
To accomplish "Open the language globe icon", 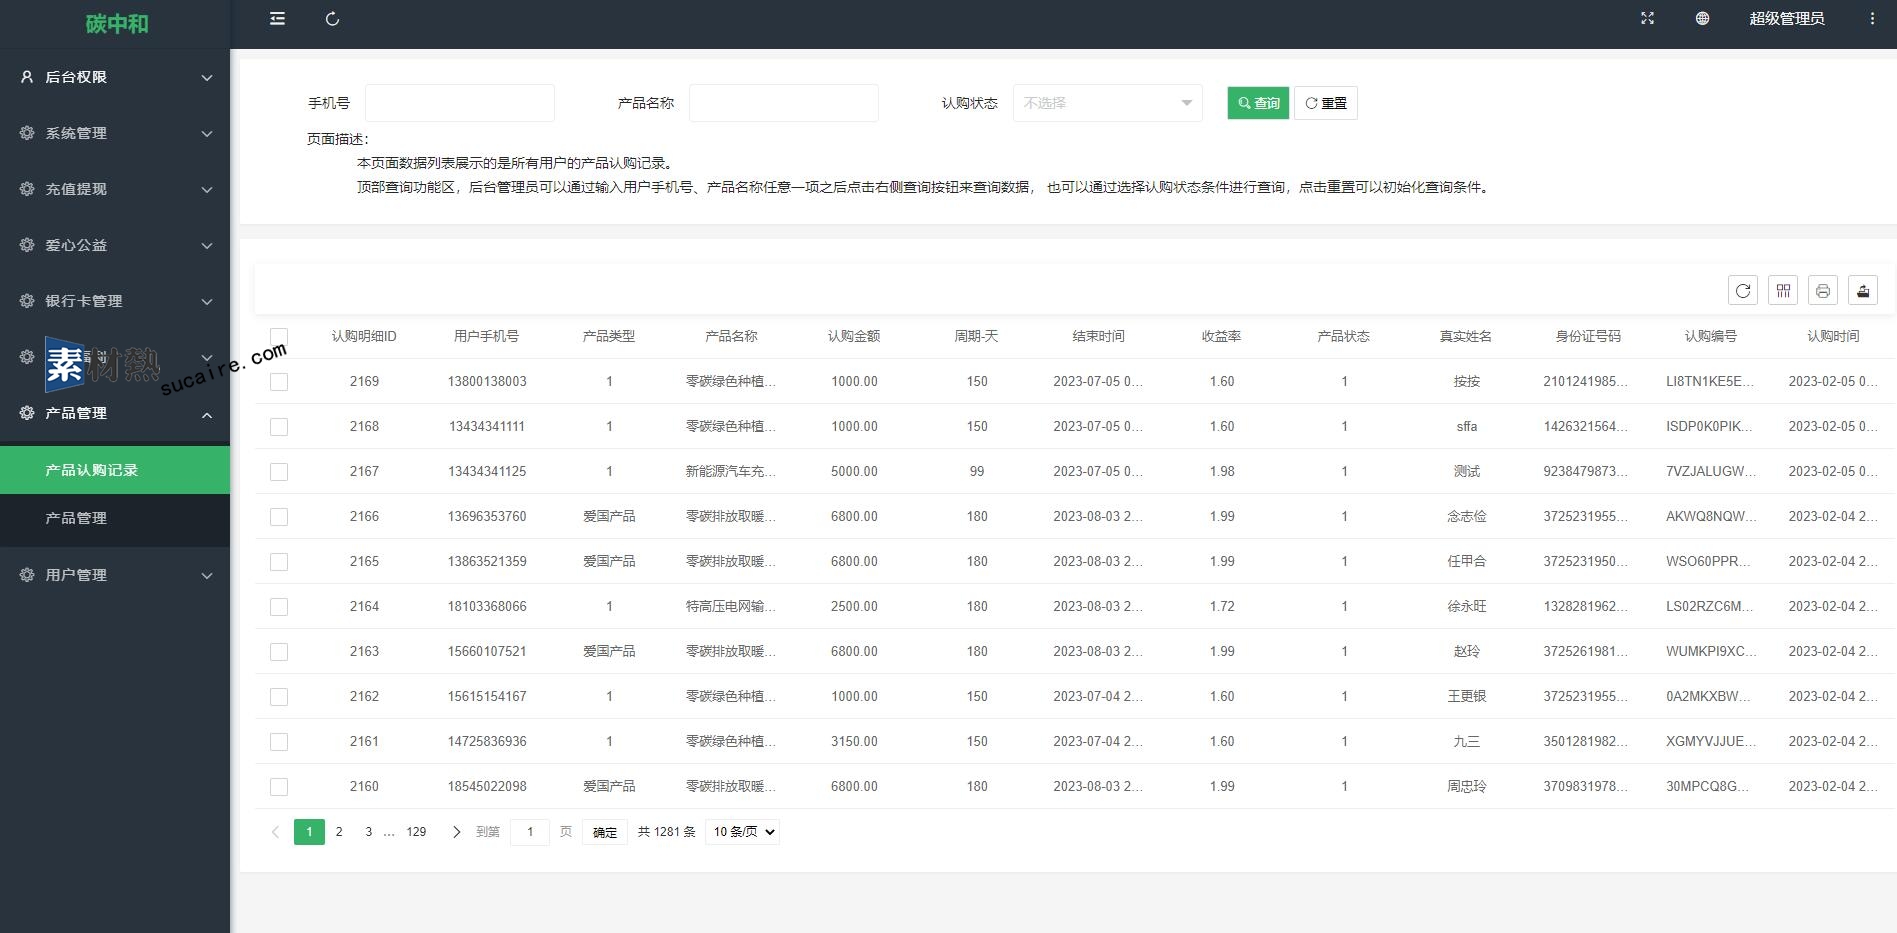I will [1702, 19].
